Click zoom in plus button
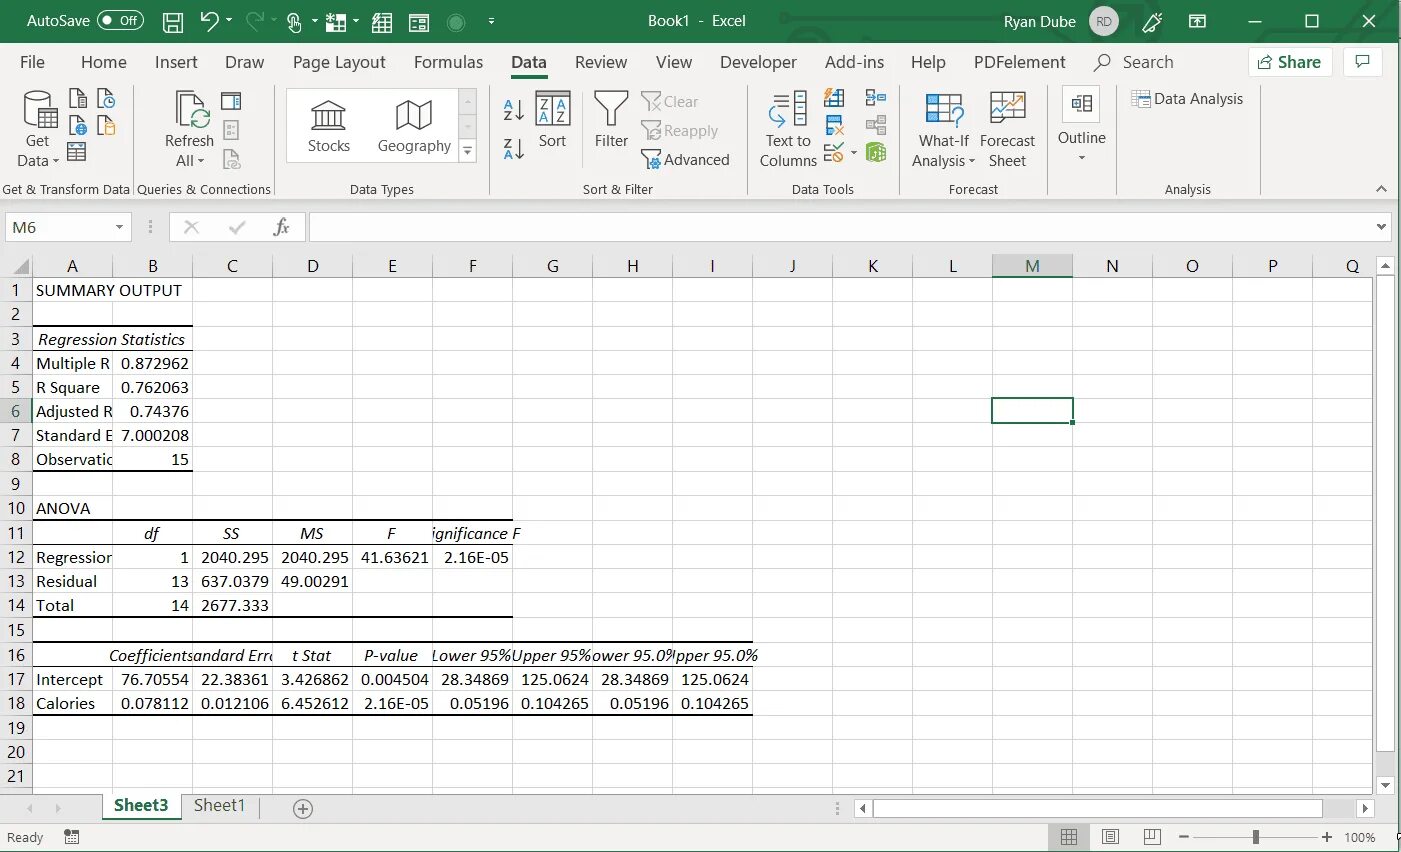Image resolution: width=1401 pixels, height=852 pixels. (1327, 837)
